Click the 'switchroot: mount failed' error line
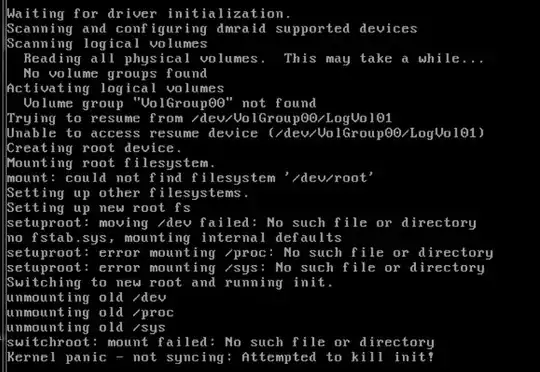The height and width of the screenshot is (372, 540). (220, 343)
